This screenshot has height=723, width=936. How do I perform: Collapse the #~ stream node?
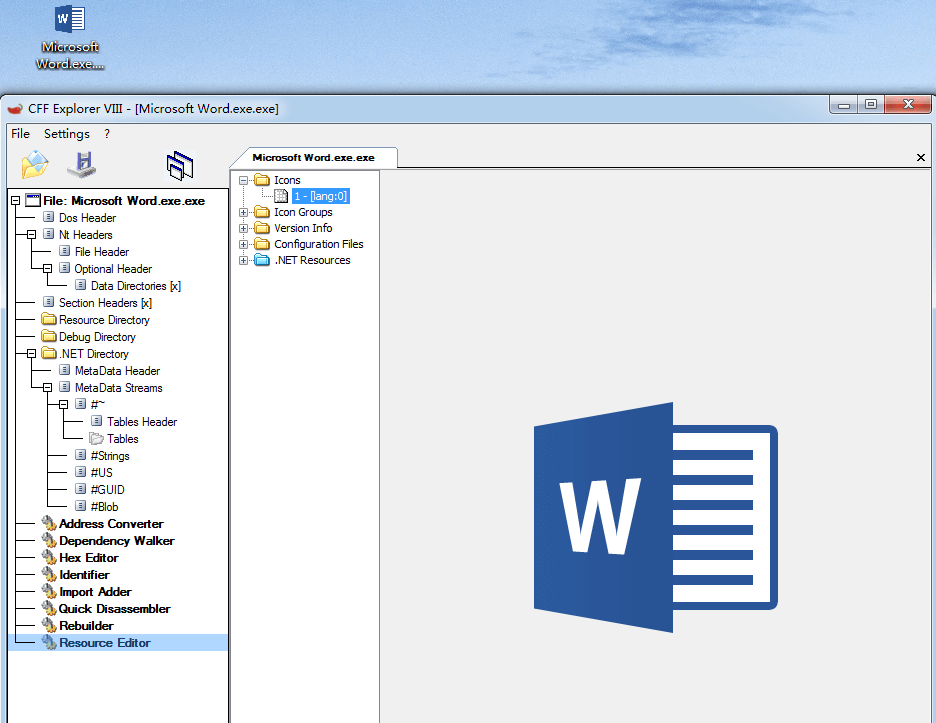point(63,405)
